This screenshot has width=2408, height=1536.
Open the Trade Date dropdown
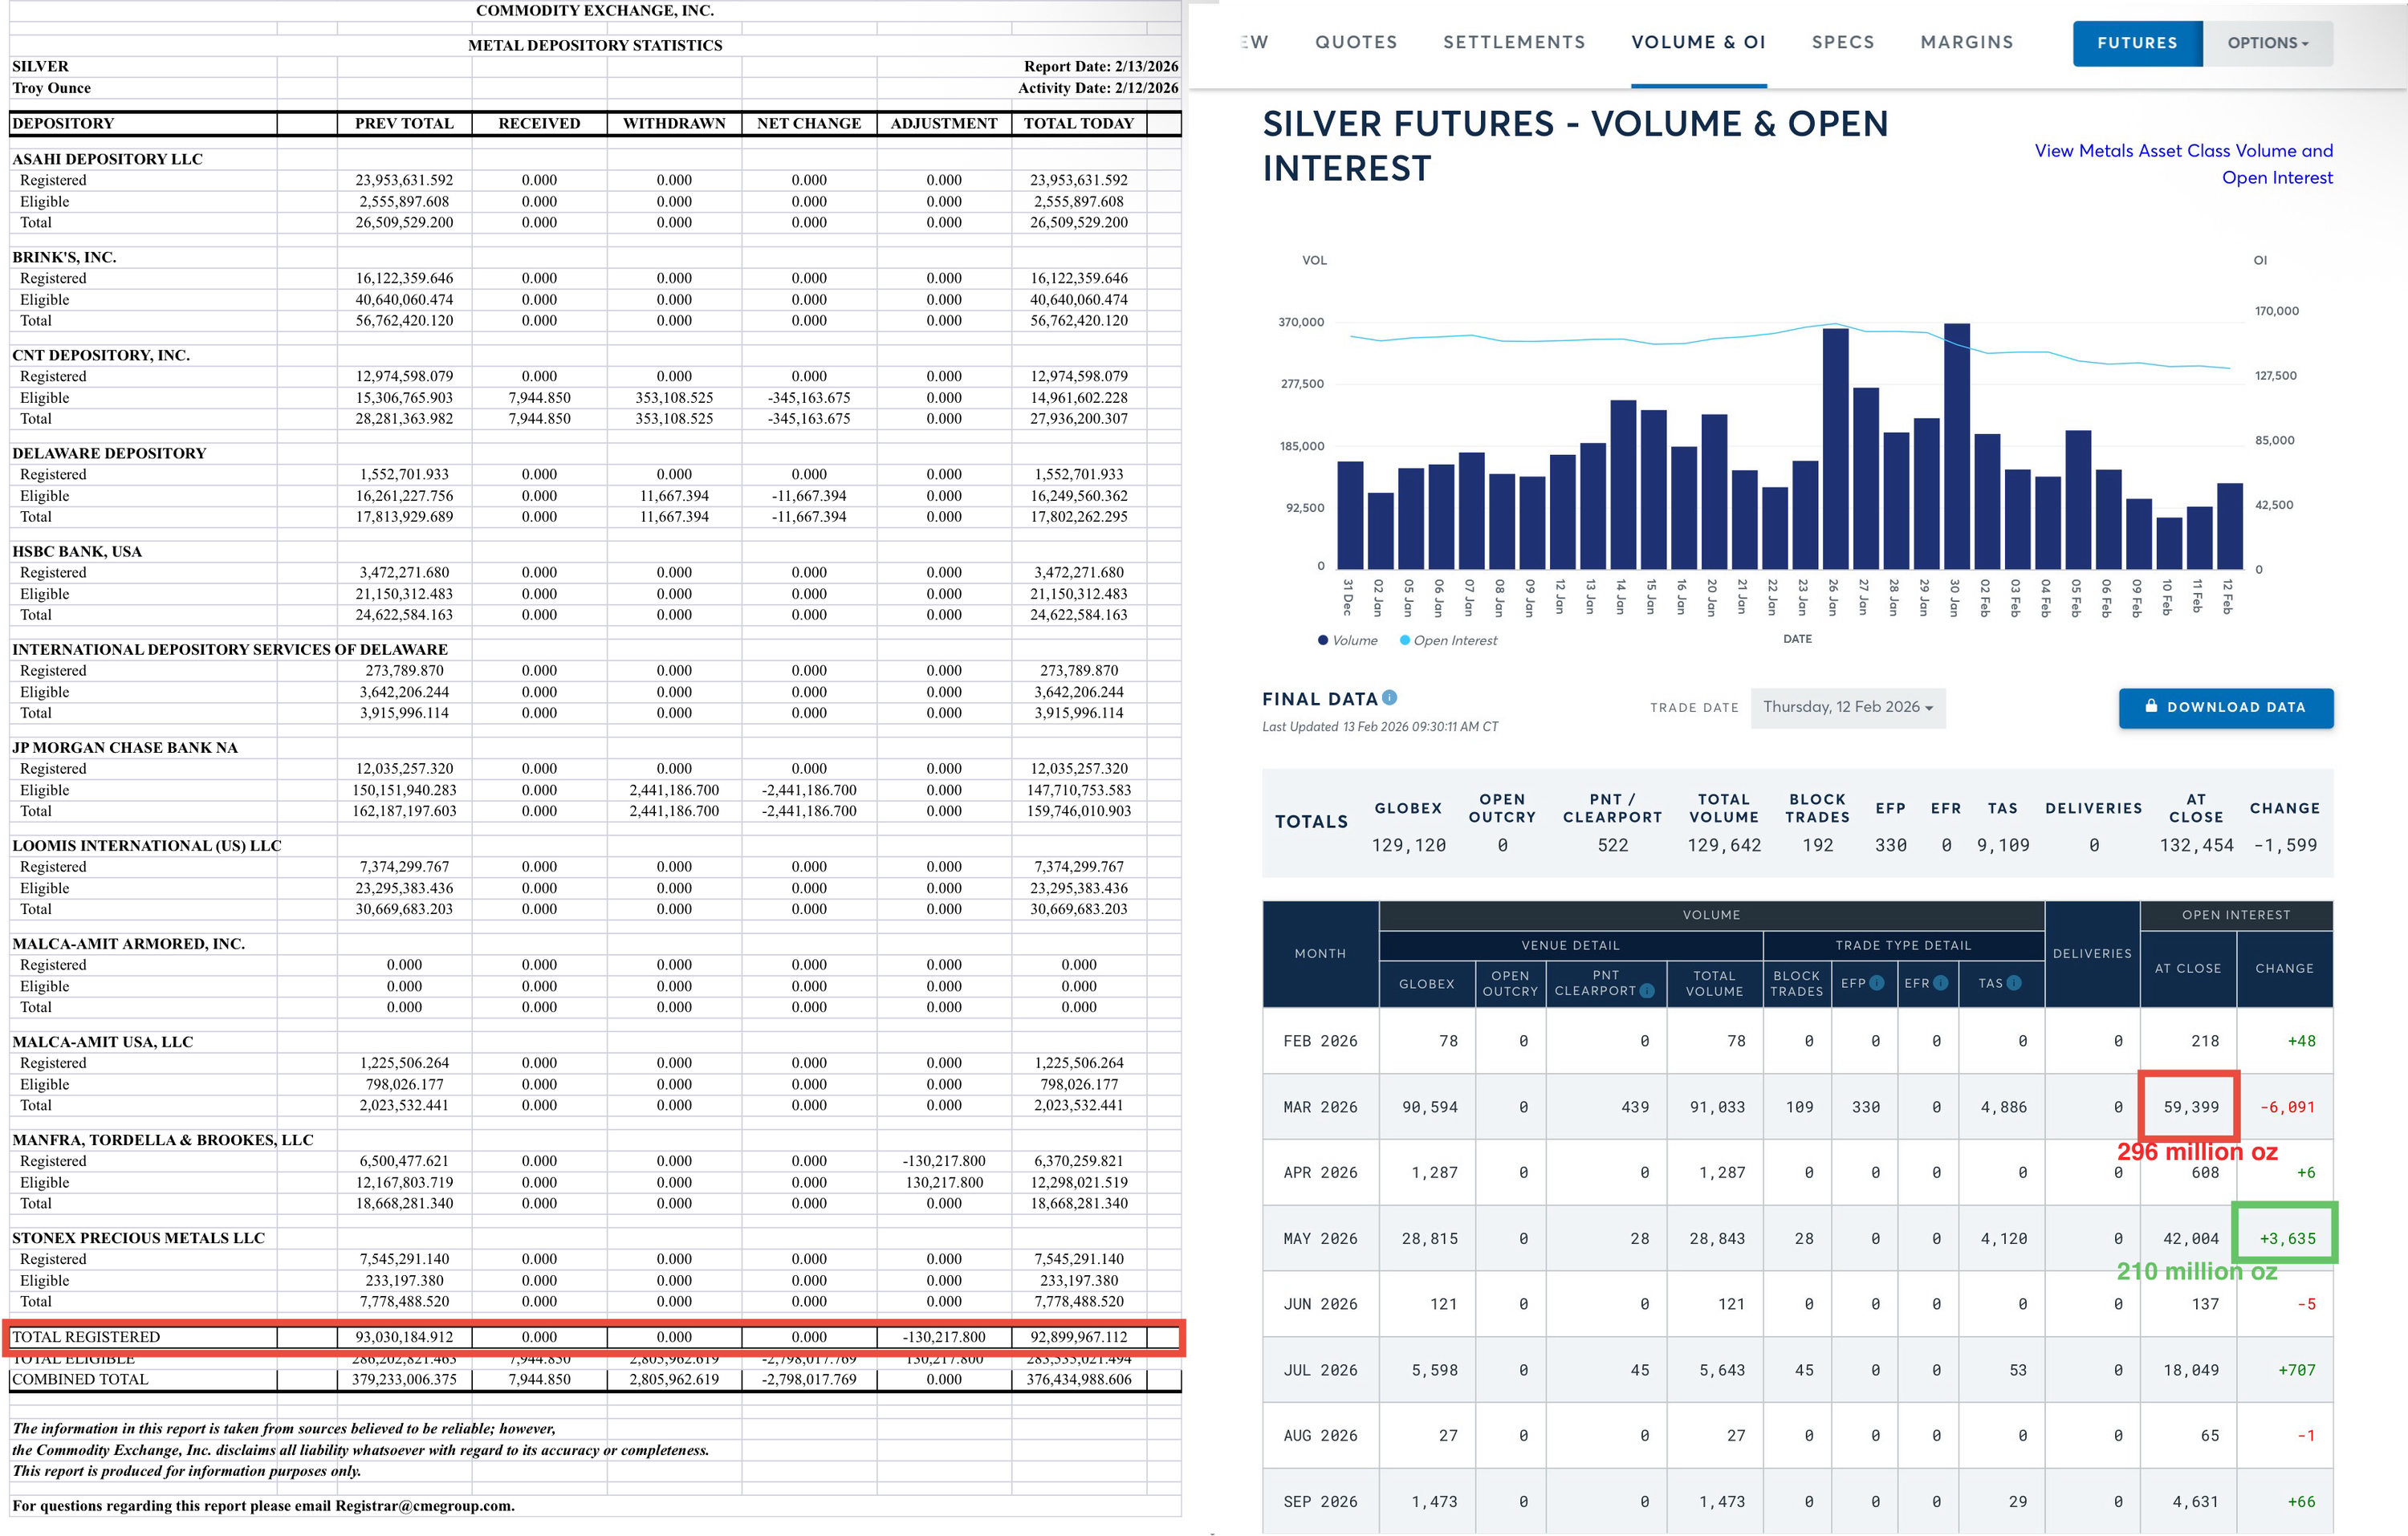[1847, 707]
